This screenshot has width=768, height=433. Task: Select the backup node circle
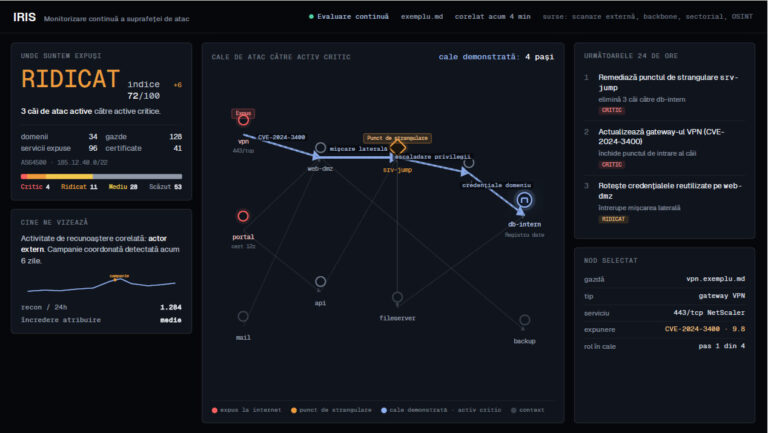coord(524,320)
